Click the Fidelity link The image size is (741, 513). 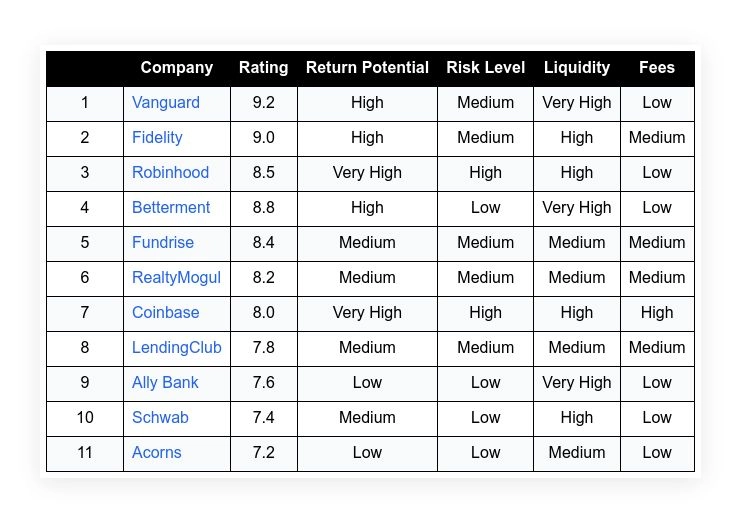157,138
